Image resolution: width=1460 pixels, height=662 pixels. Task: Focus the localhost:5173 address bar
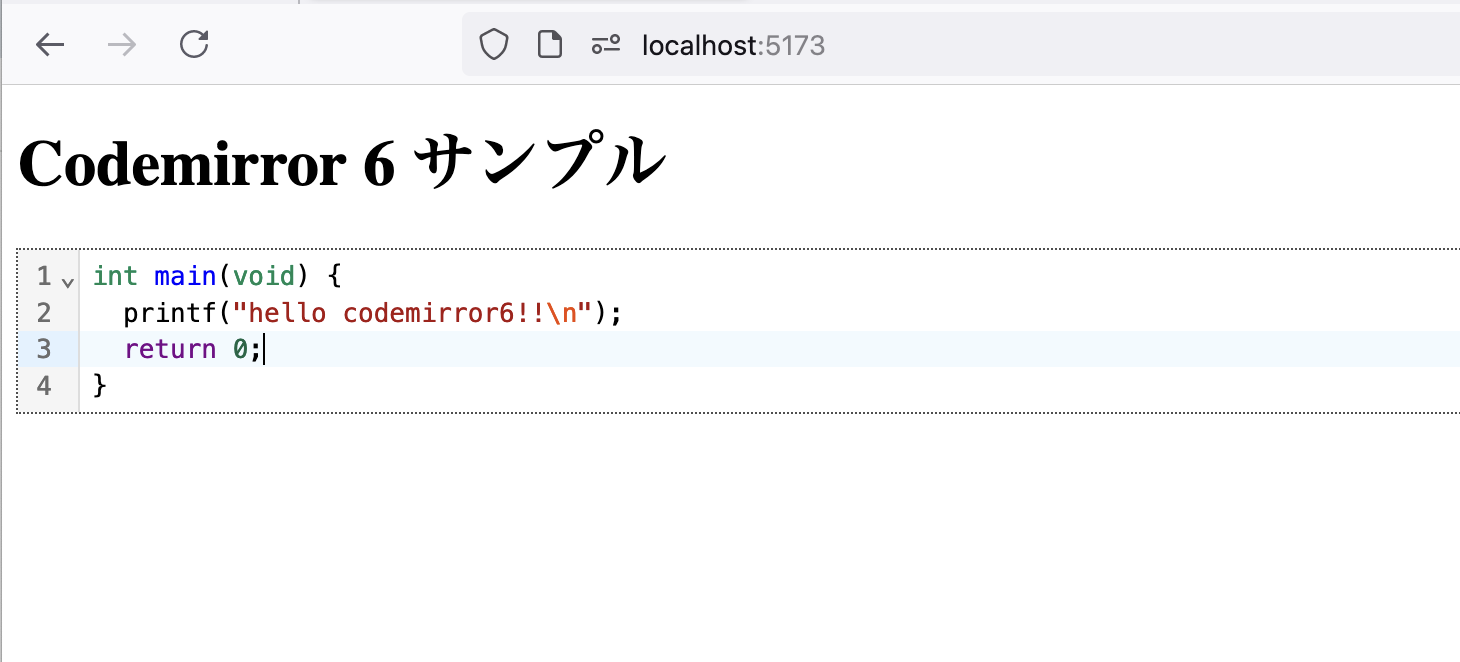[x=960, y=45]
